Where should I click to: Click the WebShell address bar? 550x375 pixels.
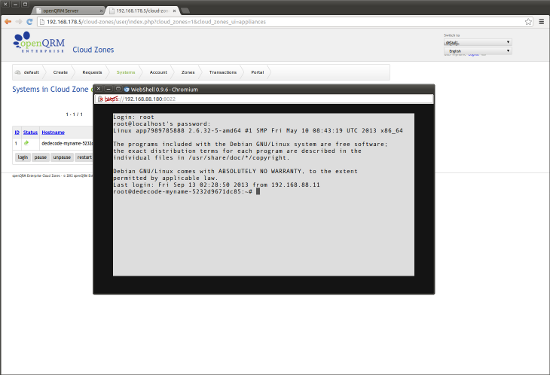pos(264,99)
